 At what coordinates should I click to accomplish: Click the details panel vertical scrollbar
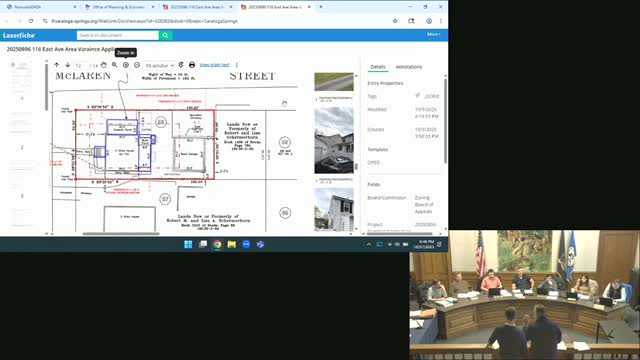click(x=445, y=120)
